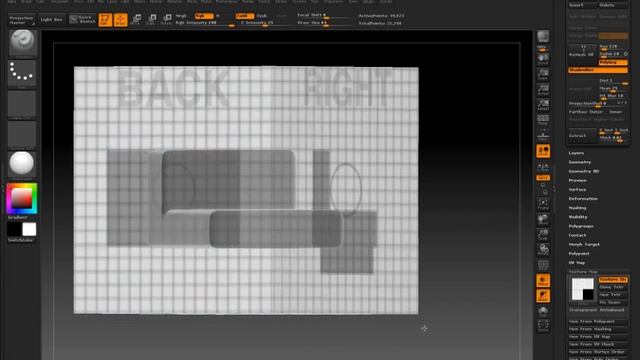Expand the Geometry subpalette

580,162
